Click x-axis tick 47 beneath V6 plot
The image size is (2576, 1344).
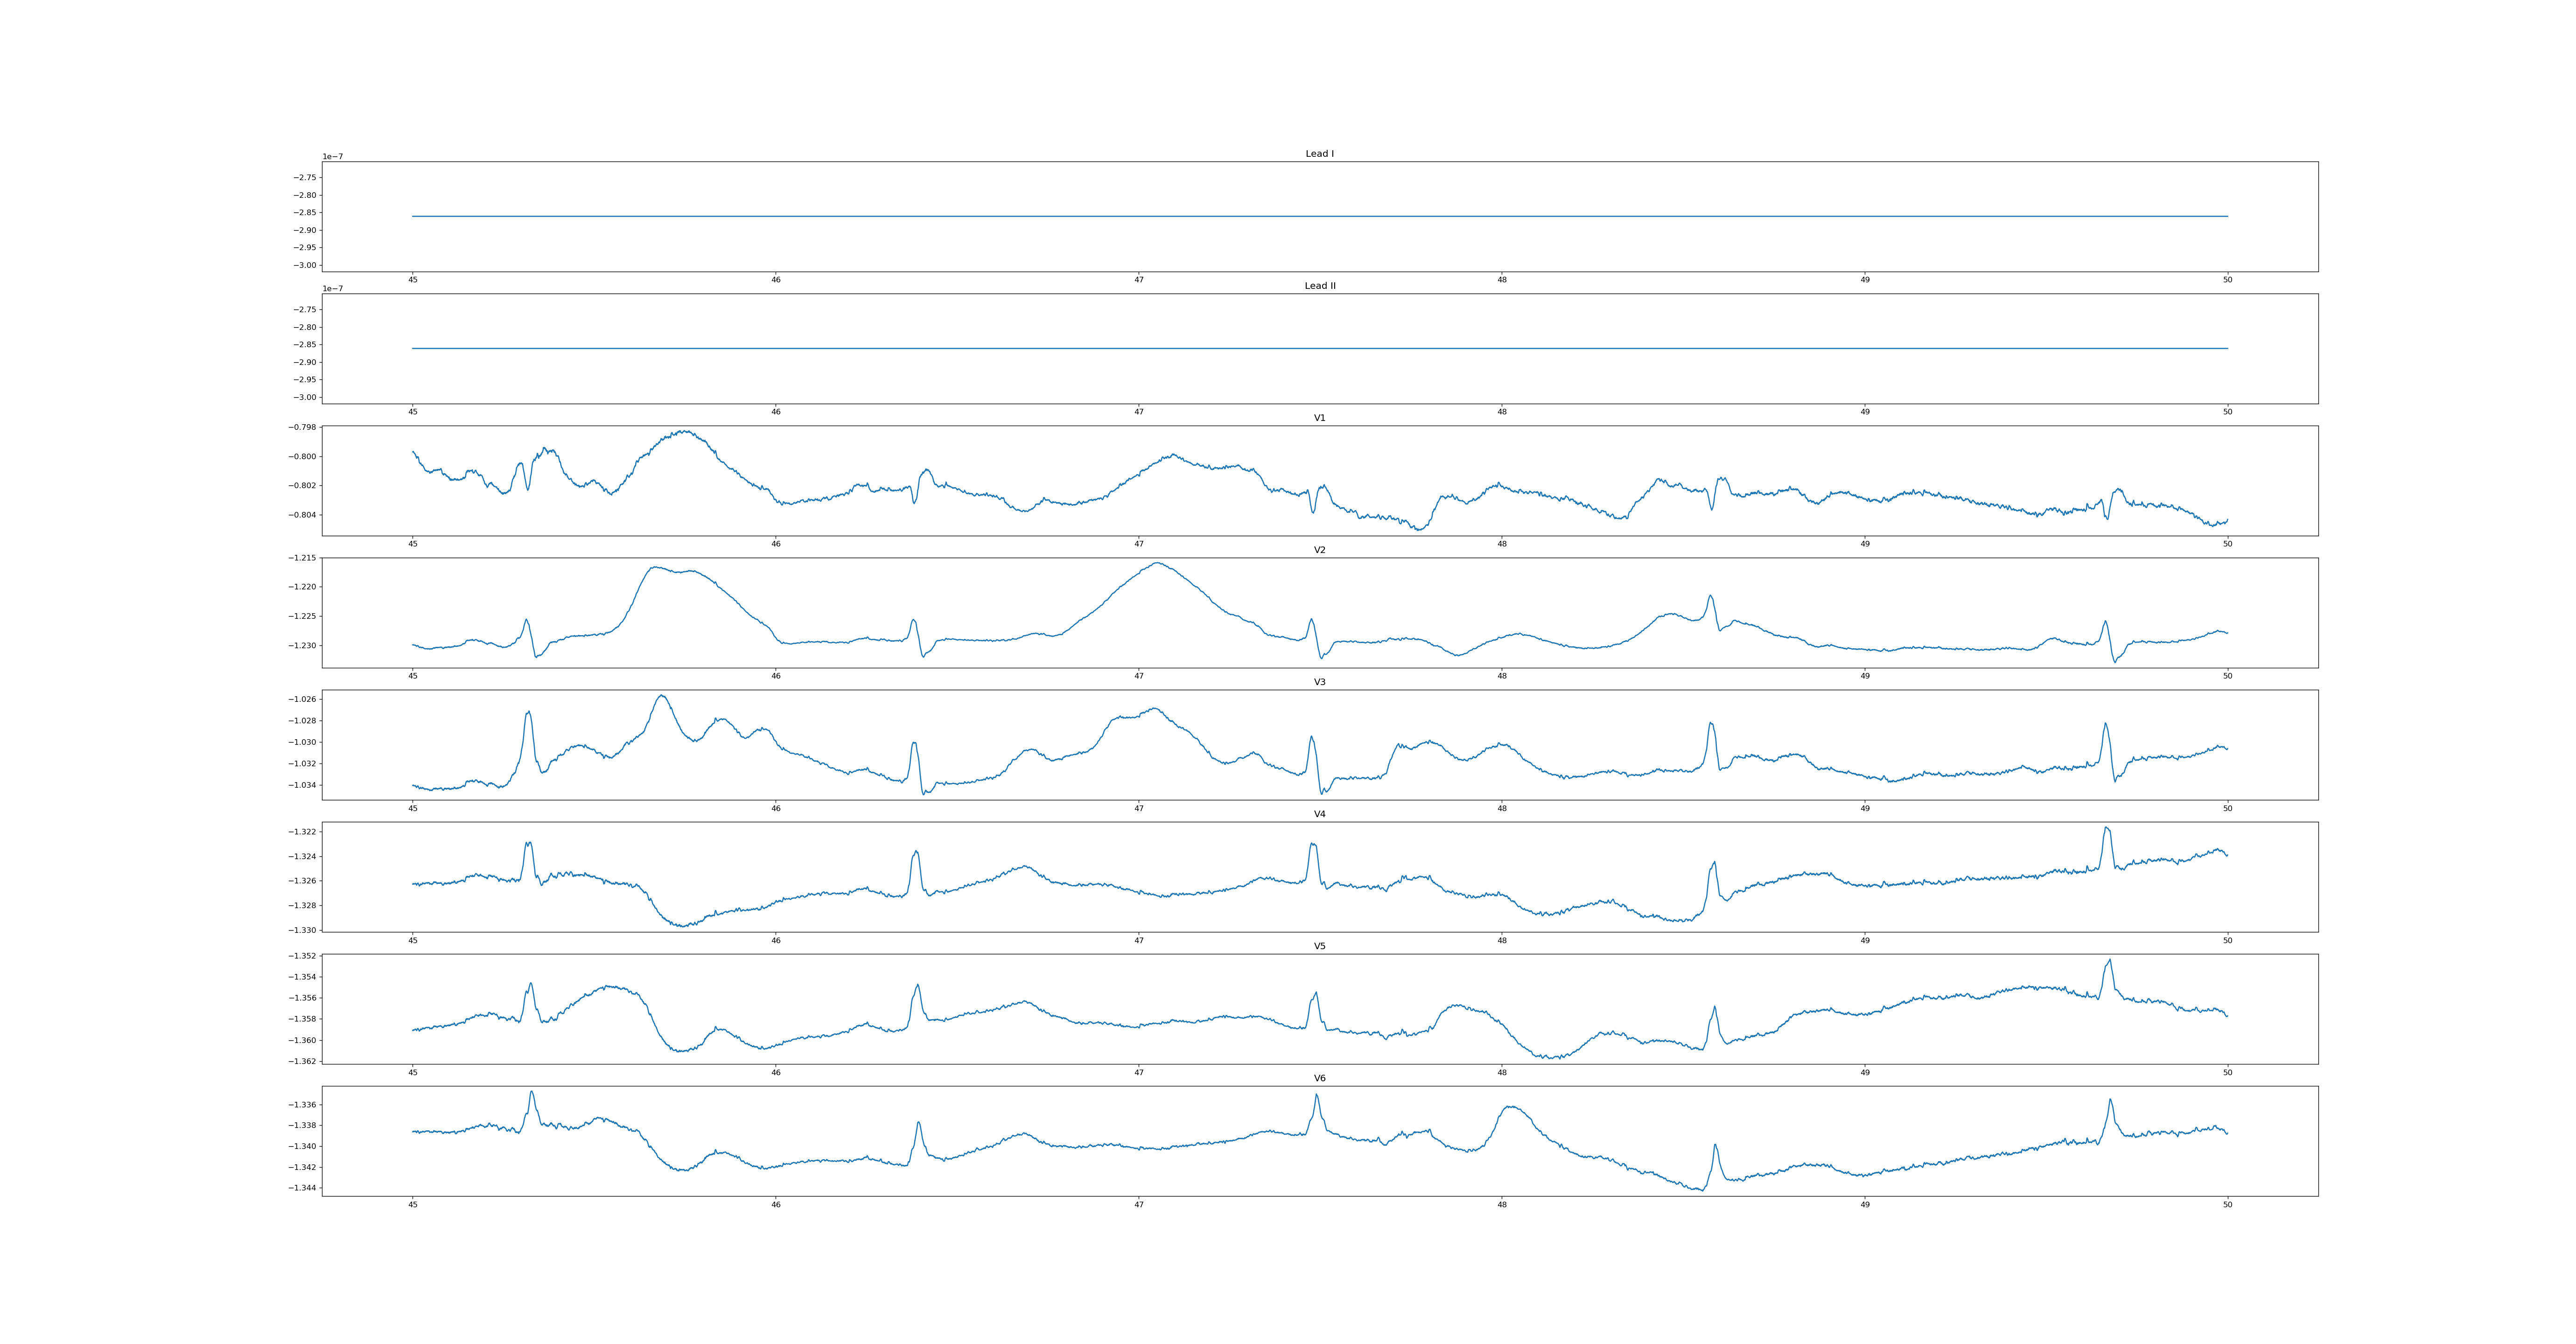point(1139,1205)
